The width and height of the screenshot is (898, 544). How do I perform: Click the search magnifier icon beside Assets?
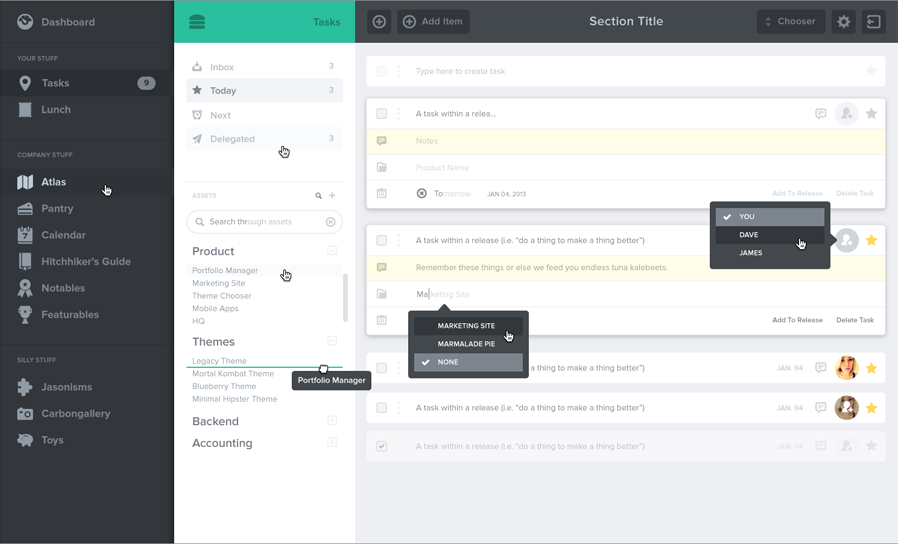(319, 196)
